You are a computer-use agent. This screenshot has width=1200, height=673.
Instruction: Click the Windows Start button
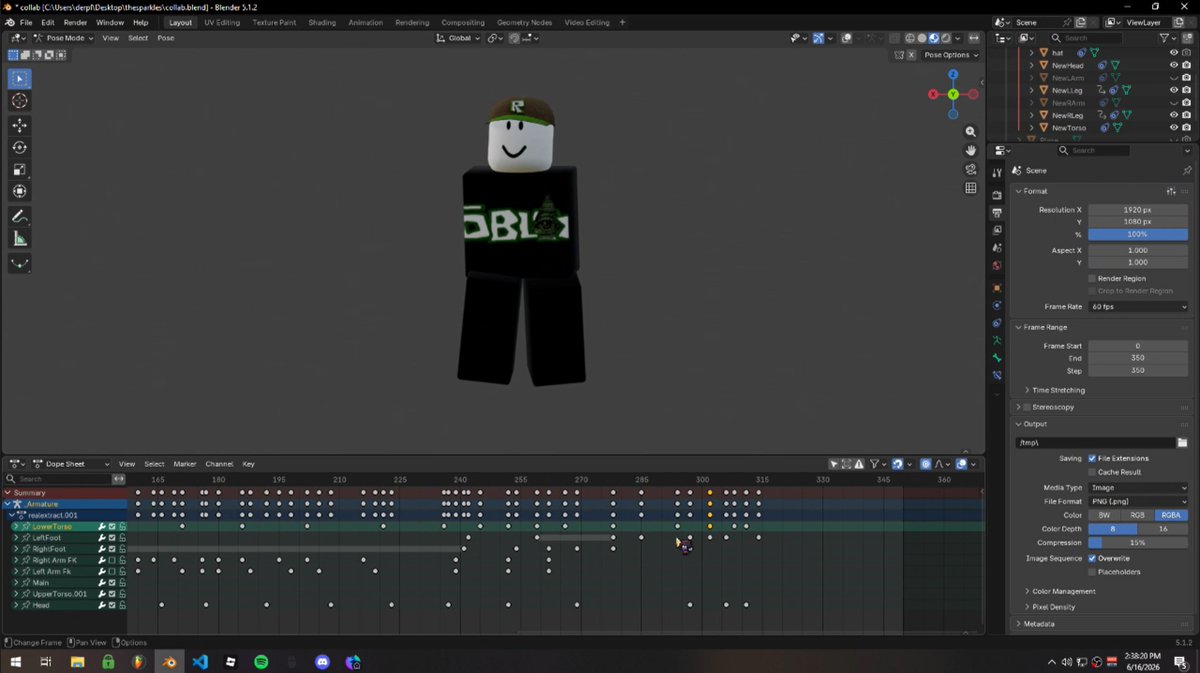(x=15, y=662)
